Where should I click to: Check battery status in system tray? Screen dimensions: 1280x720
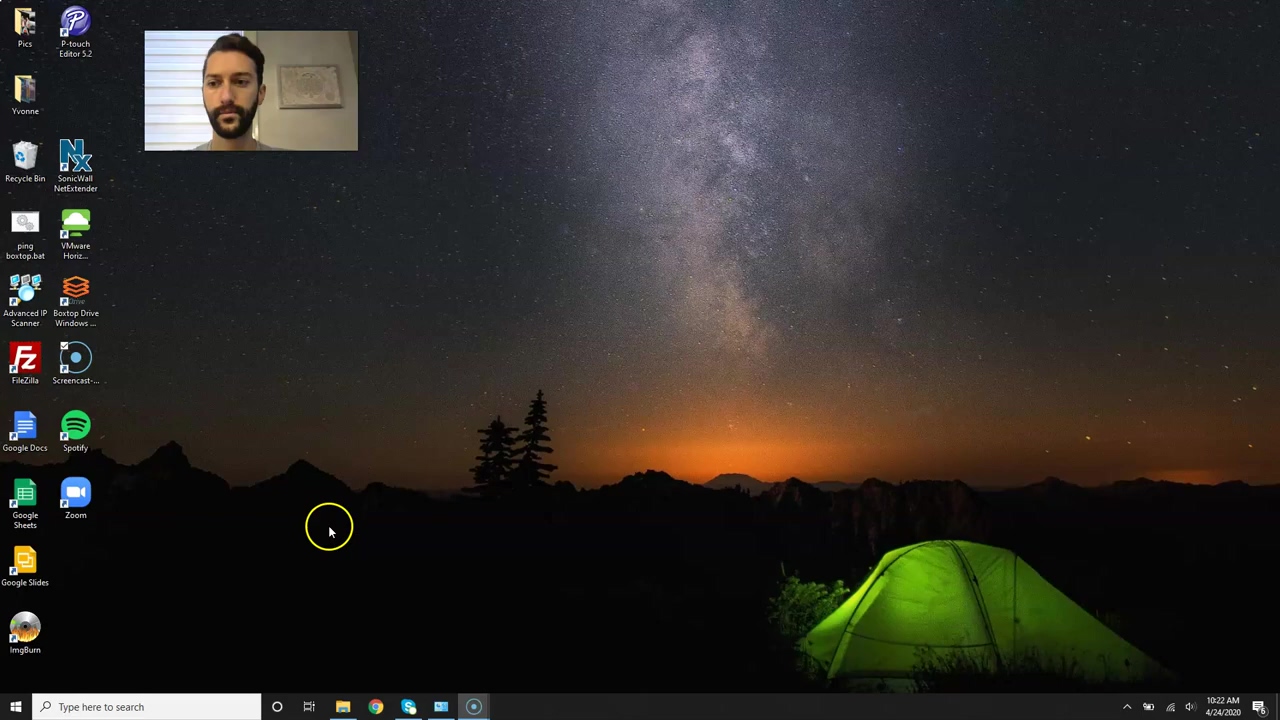coord(1148,707)
